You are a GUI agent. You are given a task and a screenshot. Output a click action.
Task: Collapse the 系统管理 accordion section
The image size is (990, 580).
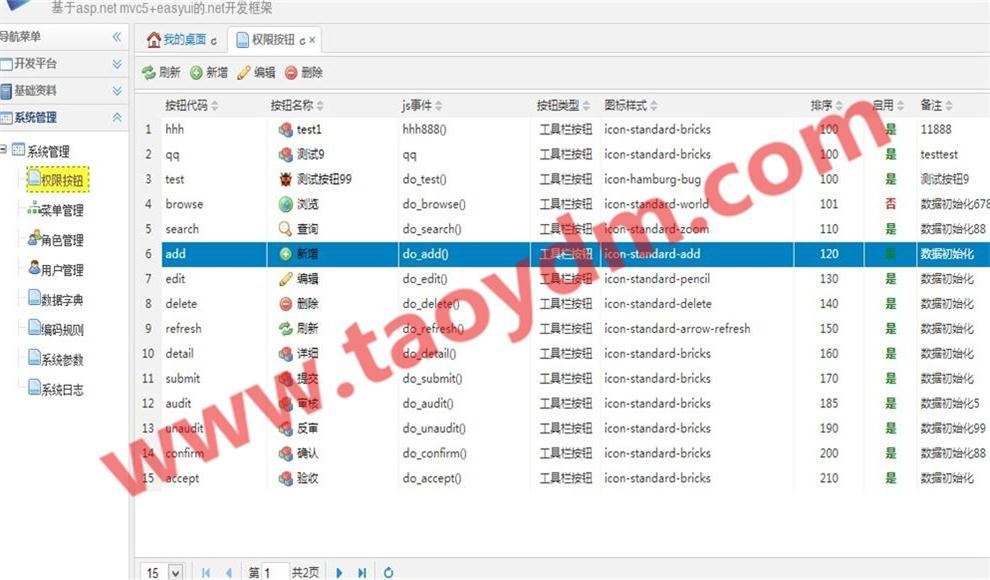(x=117, y=117)
